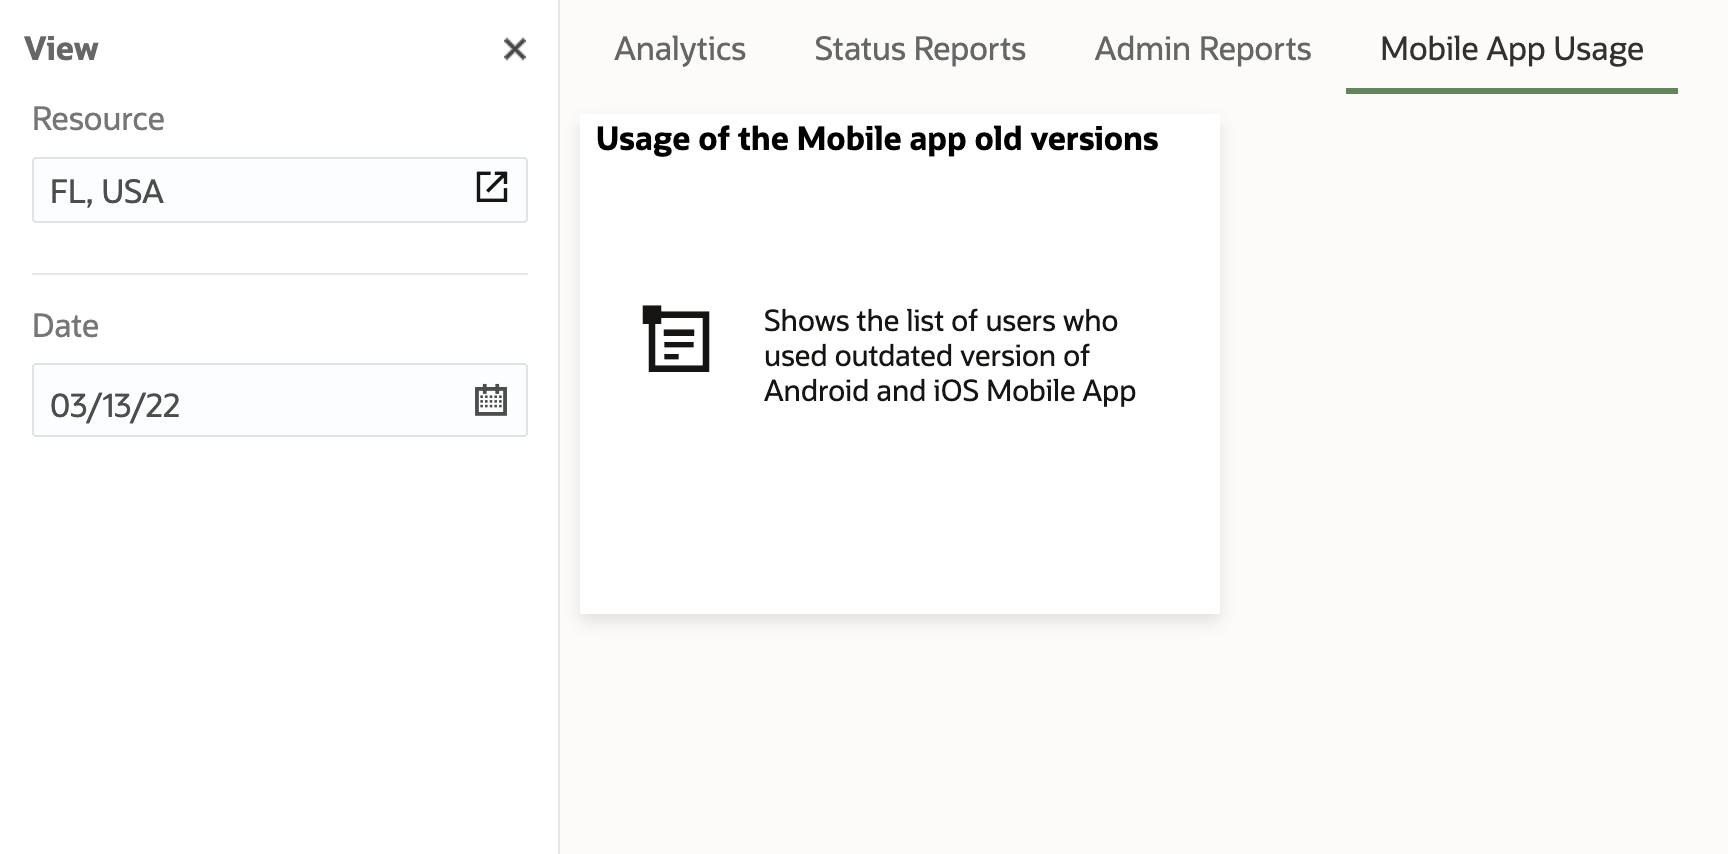Click the "Resource" field label
Viewport: 1728px width, 854px height.
[x=98, y=119]
